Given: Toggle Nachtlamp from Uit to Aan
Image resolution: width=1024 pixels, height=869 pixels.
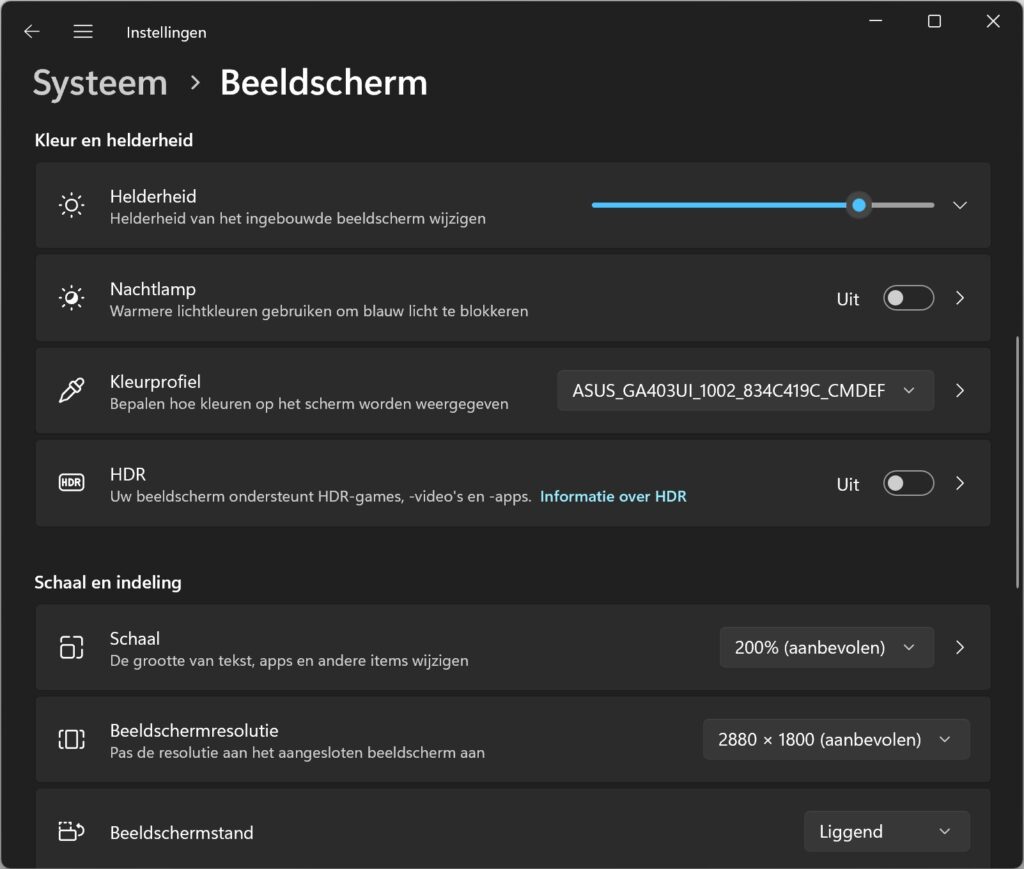Looking at the screenshot, I should click(x=907, y=298).
